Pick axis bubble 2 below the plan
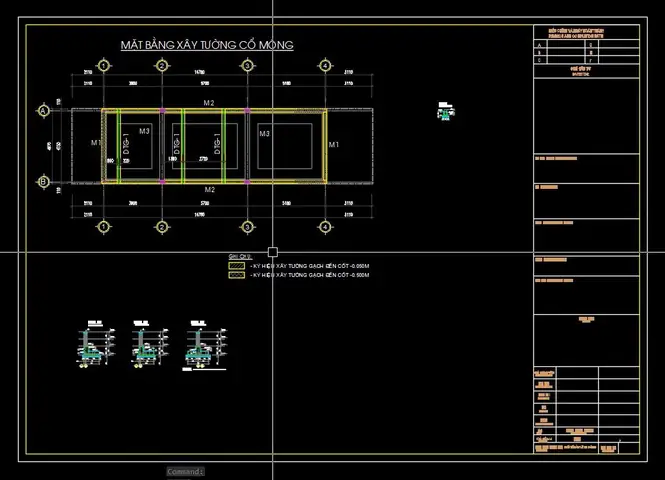The image size is (665, 480). coord(162,227)
